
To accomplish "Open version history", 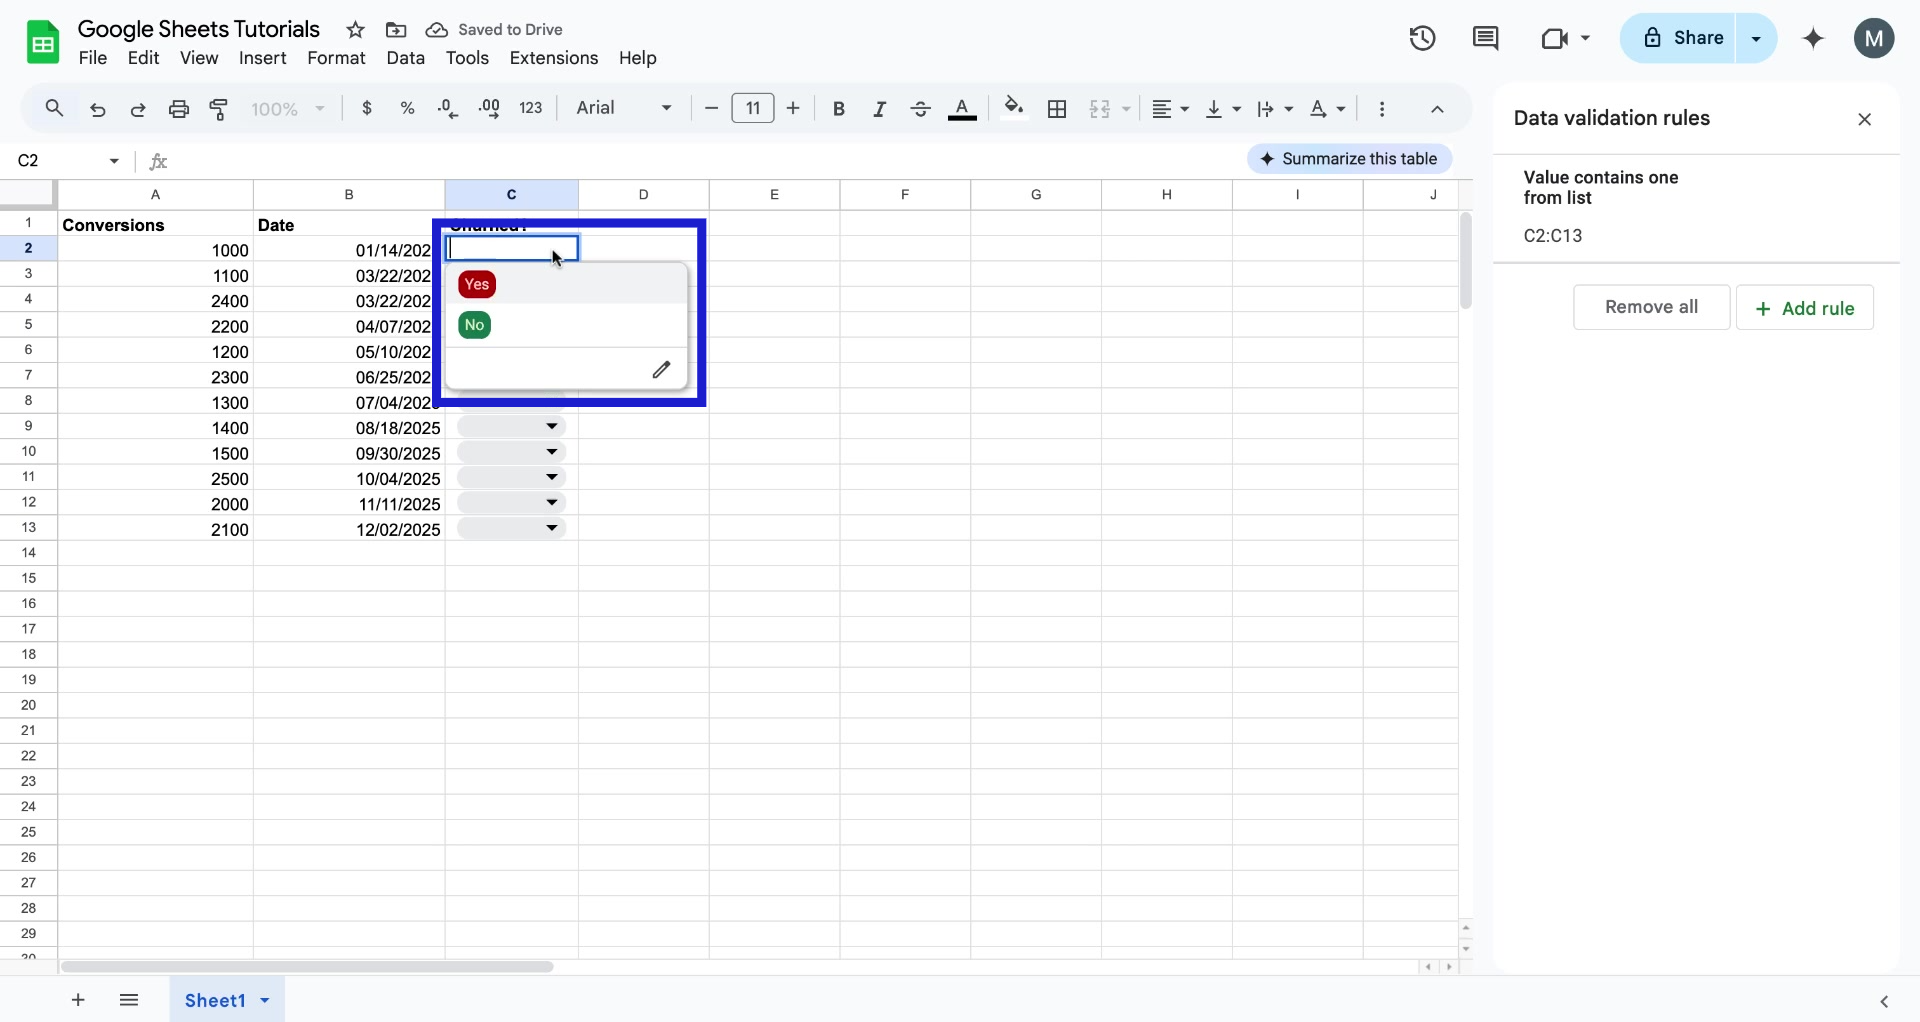I will (x=1422, y=38).
